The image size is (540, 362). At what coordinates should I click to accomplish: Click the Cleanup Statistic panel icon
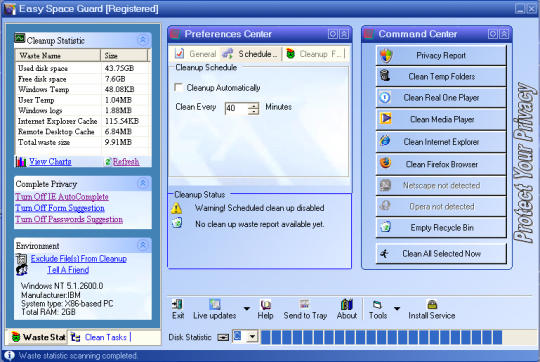pos(20,38)
